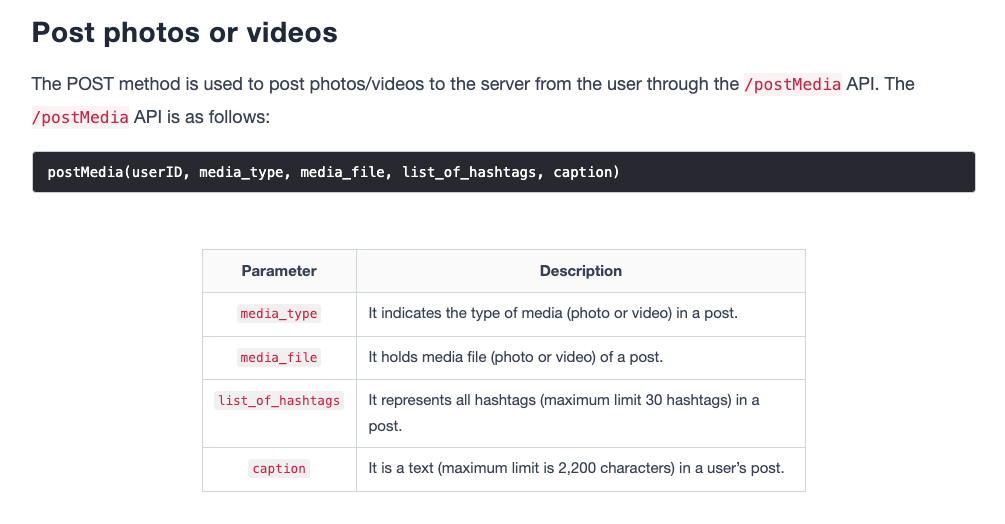Click description 'It indicates the type of media'
The image size is (1005, 524).
click(x=553, y=313)
